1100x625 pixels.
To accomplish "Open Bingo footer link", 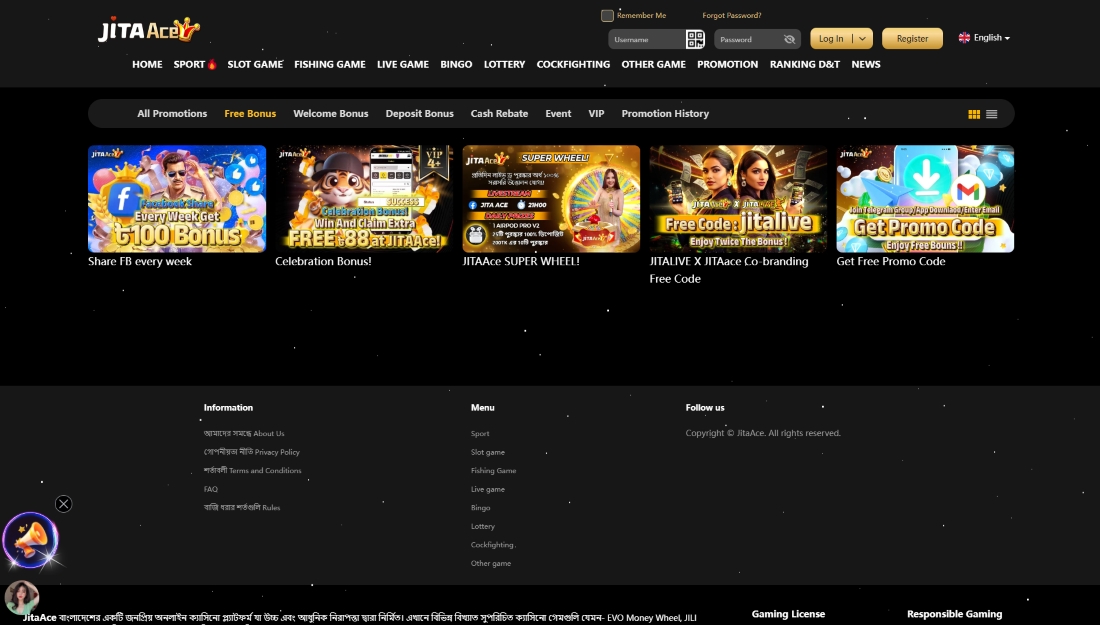I will pyautogui.click(x=481, y=508).
